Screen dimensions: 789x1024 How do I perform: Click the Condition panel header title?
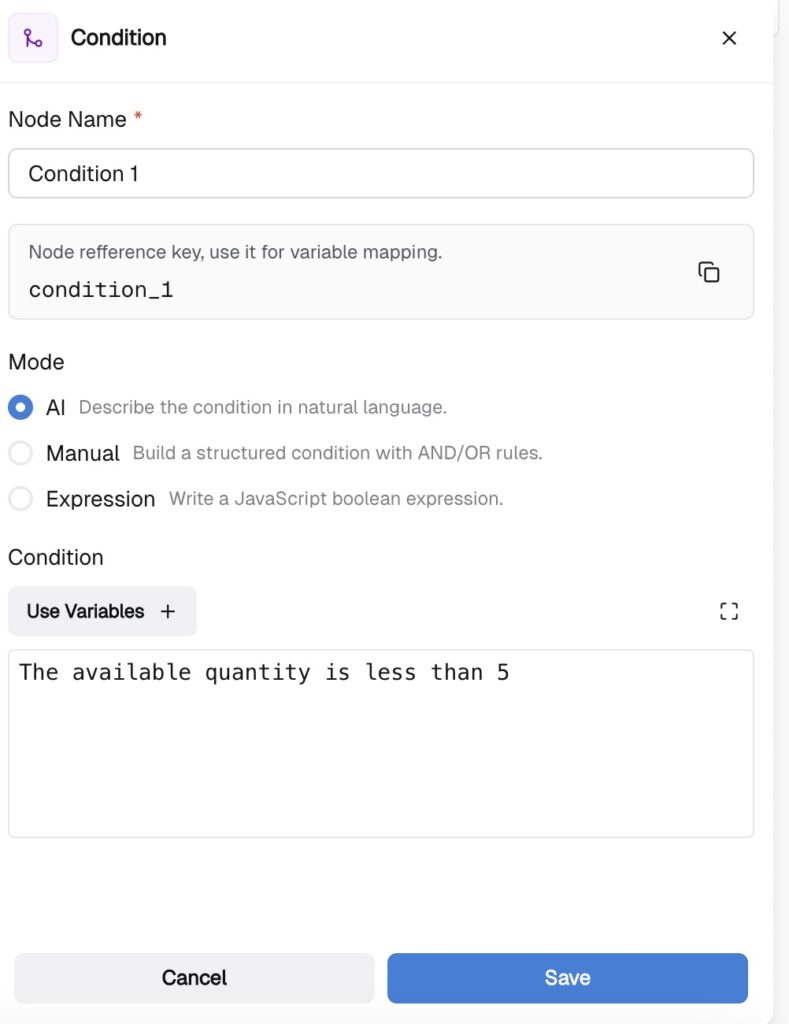click(118, 38)
